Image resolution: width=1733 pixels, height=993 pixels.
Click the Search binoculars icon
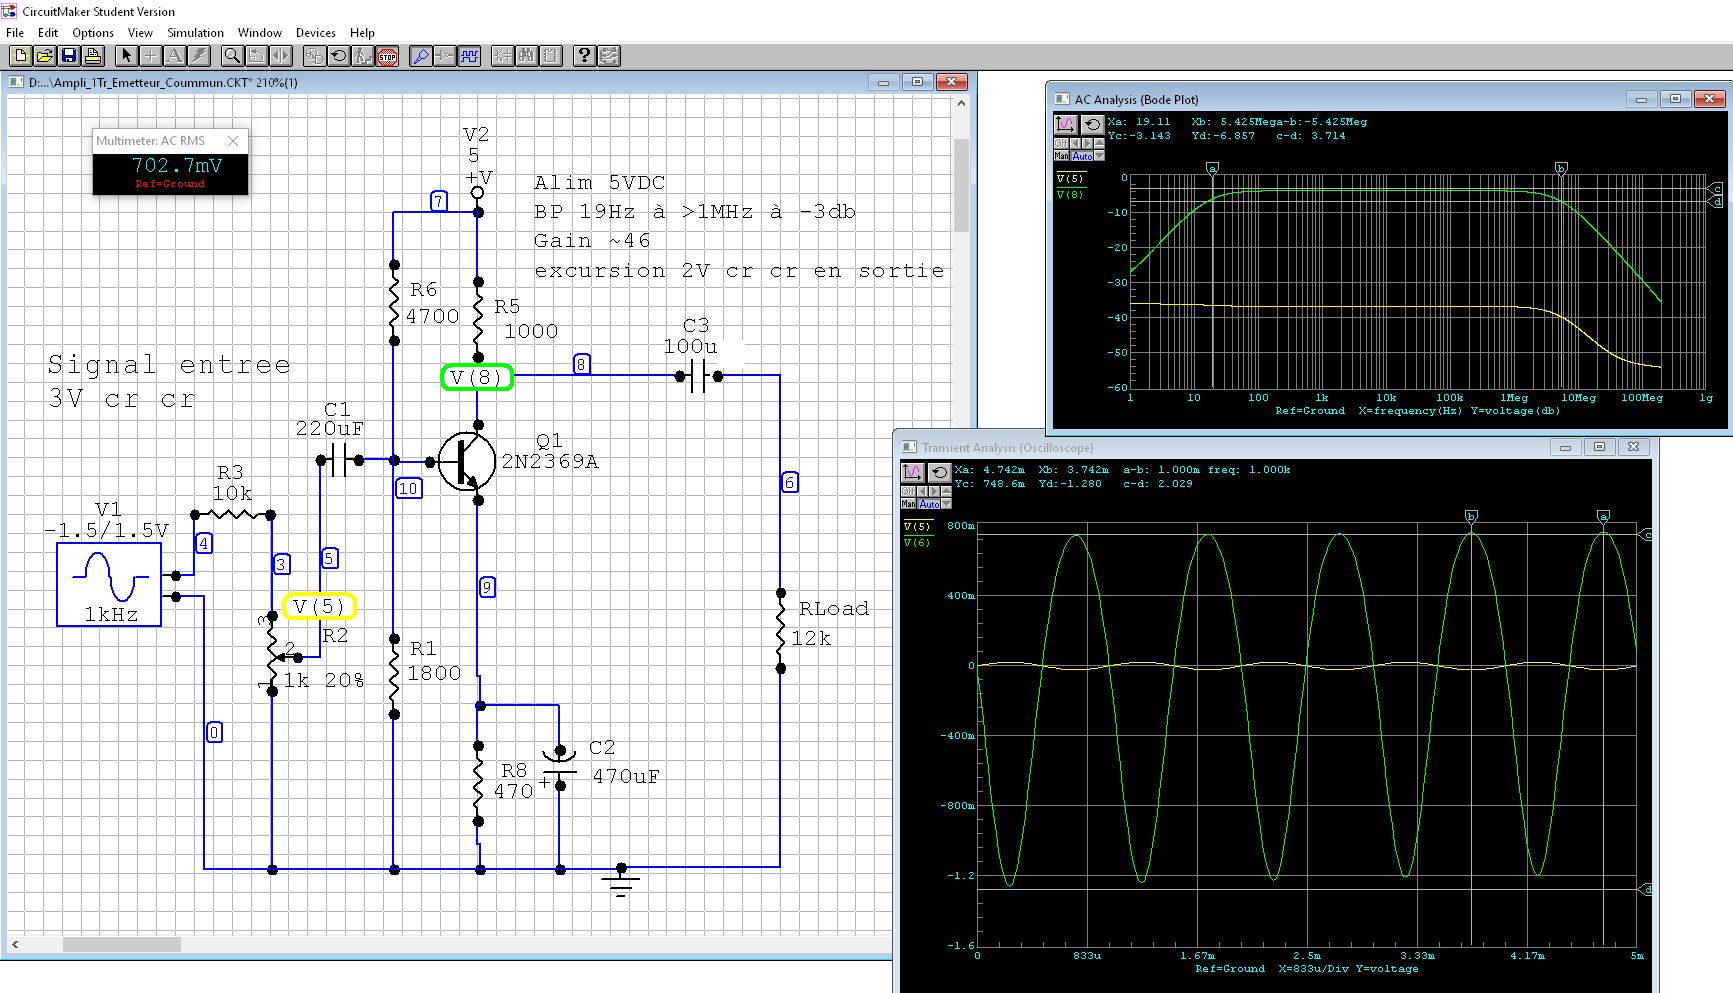[526, 56]
